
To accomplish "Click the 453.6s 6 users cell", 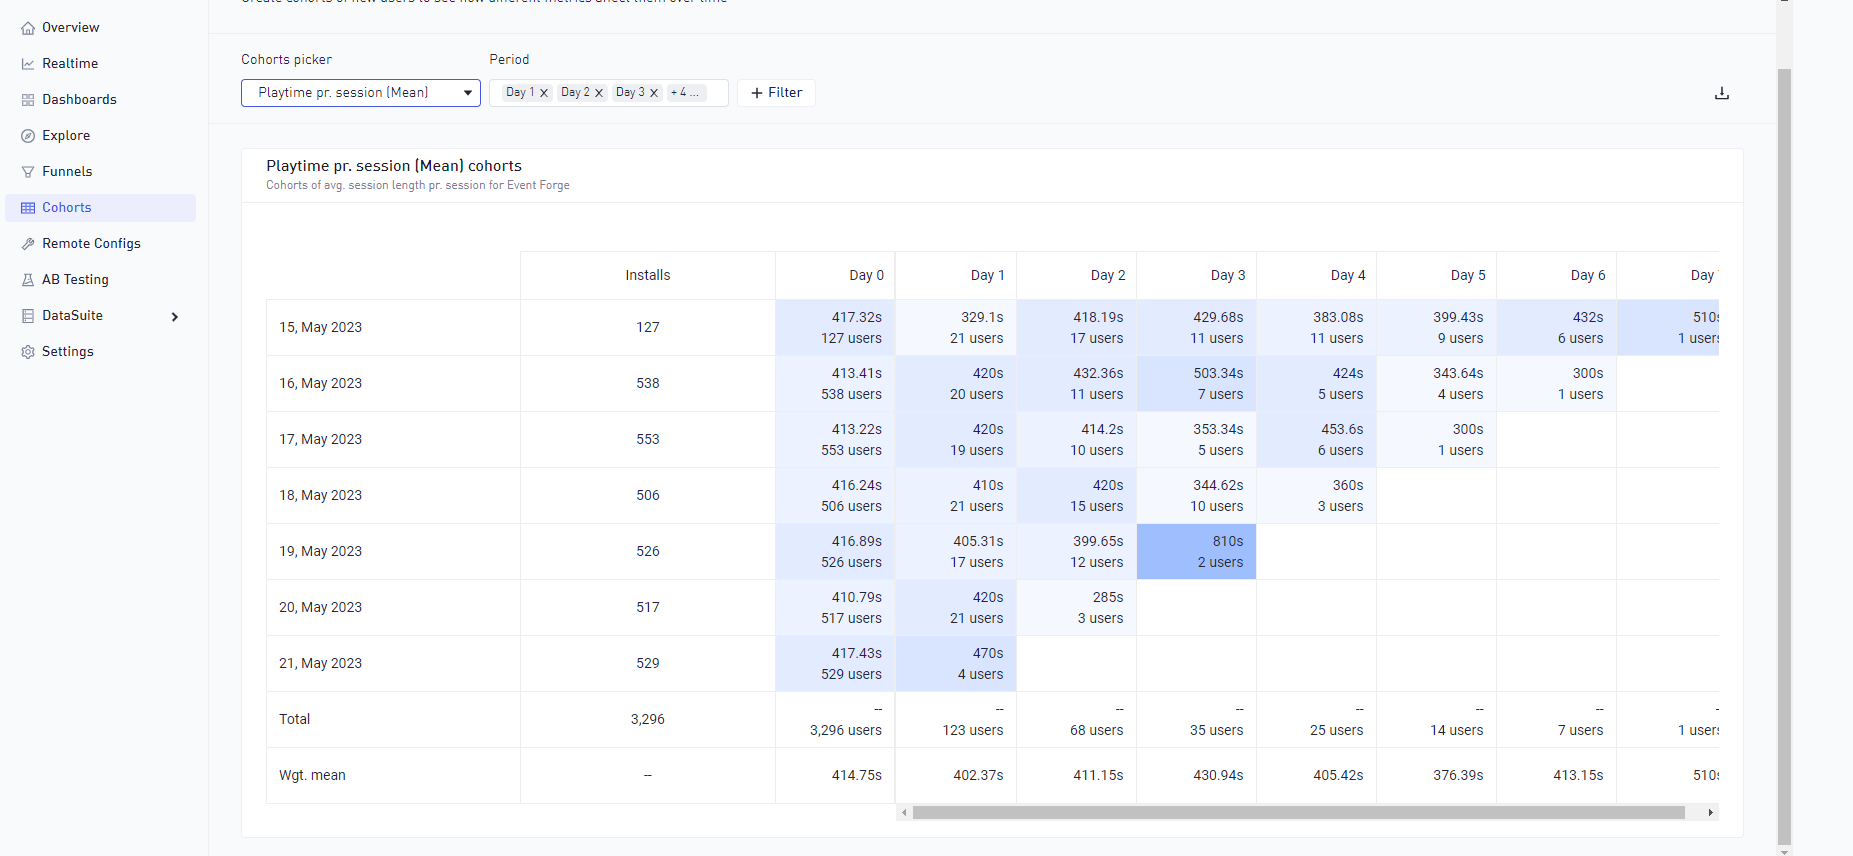I will click(1317, 440).
